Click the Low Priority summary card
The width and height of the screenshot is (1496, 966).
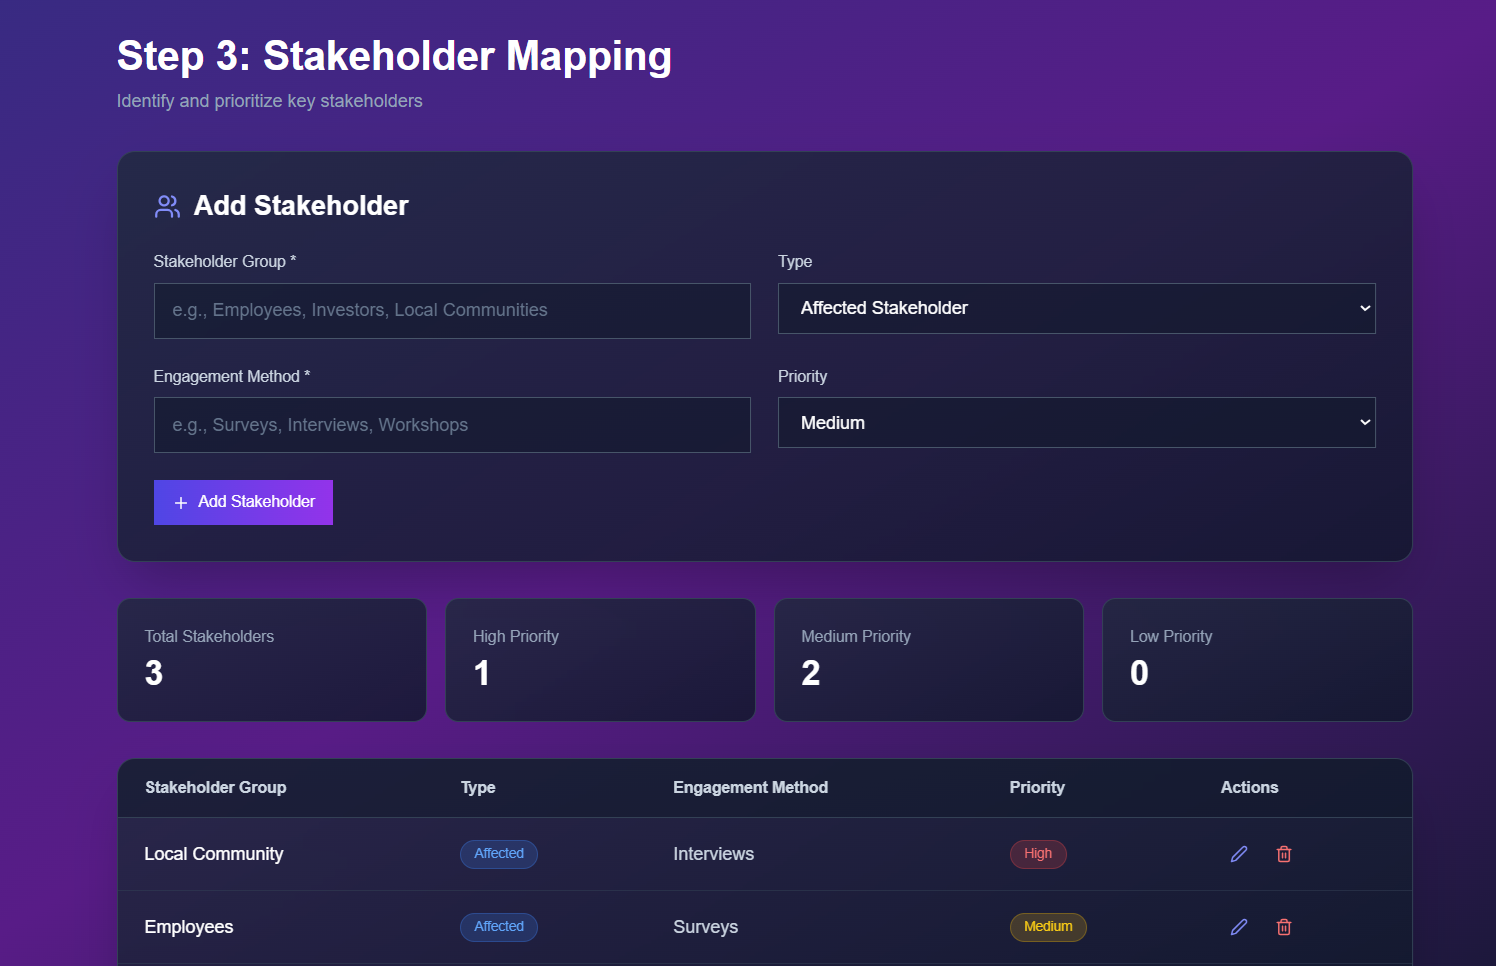1257,660
